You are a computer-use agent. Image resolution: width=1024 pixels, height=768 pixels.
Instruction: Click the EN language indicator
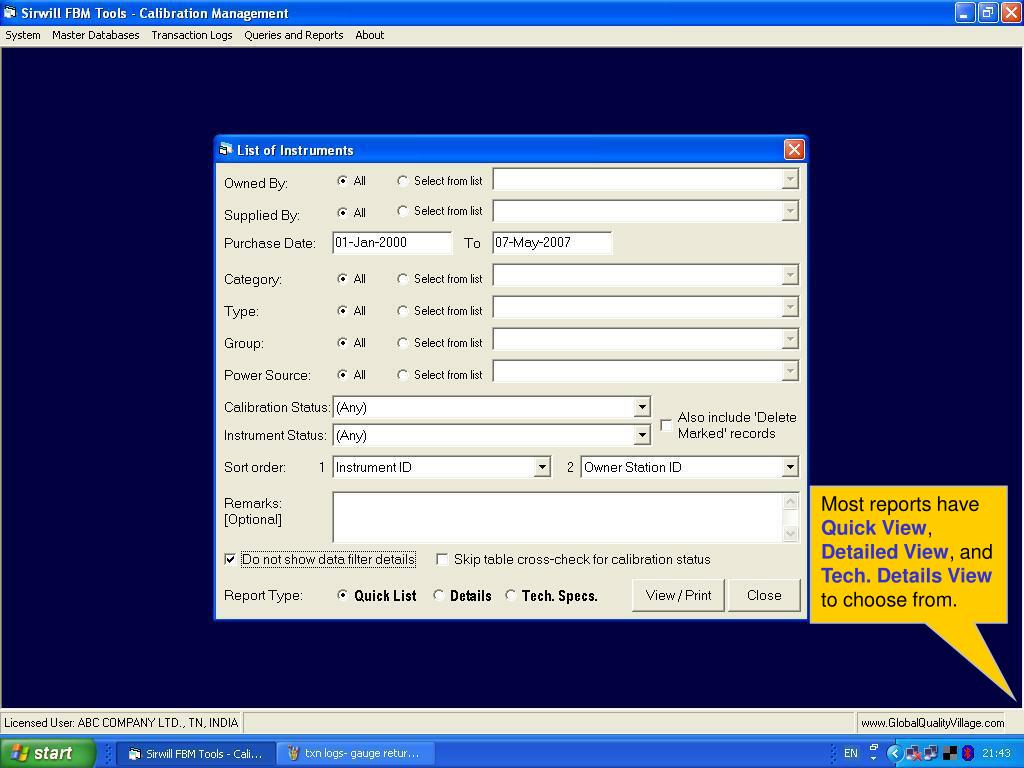[x=850, y=753]
